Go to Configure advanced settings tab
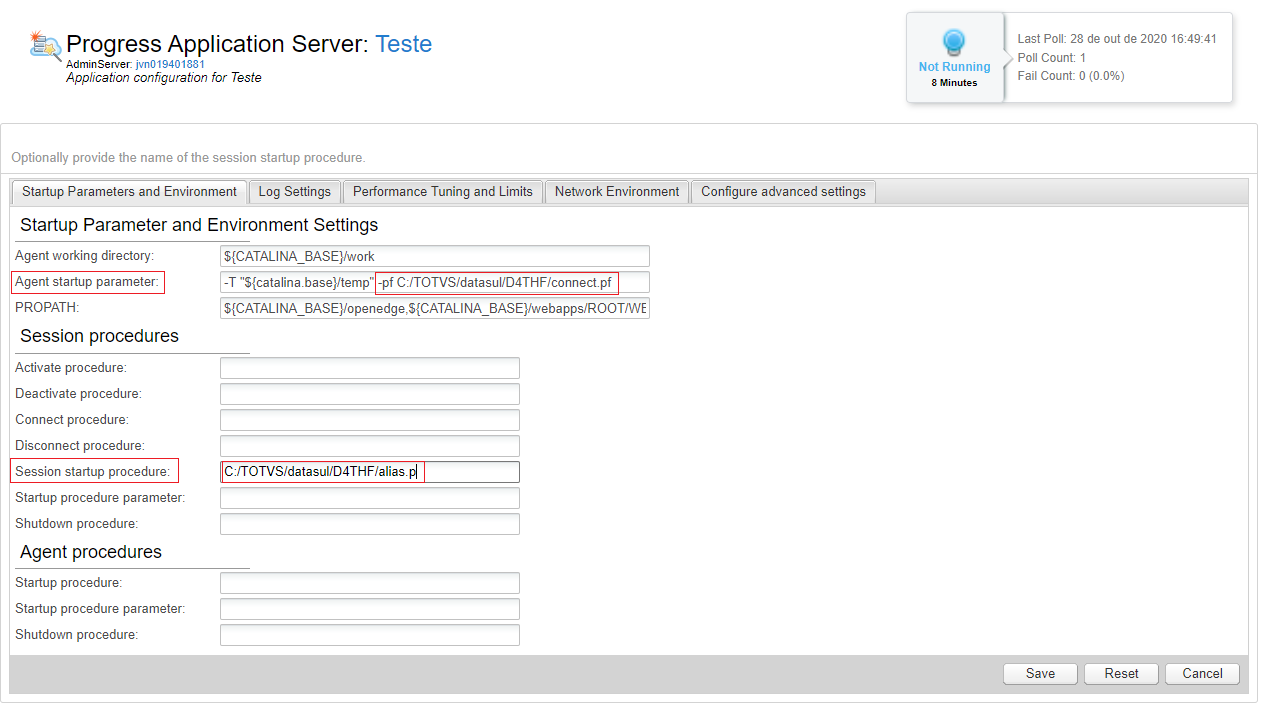Viewport: 1263px width, 712px height. pyautogui.click(x=783, y=191)
